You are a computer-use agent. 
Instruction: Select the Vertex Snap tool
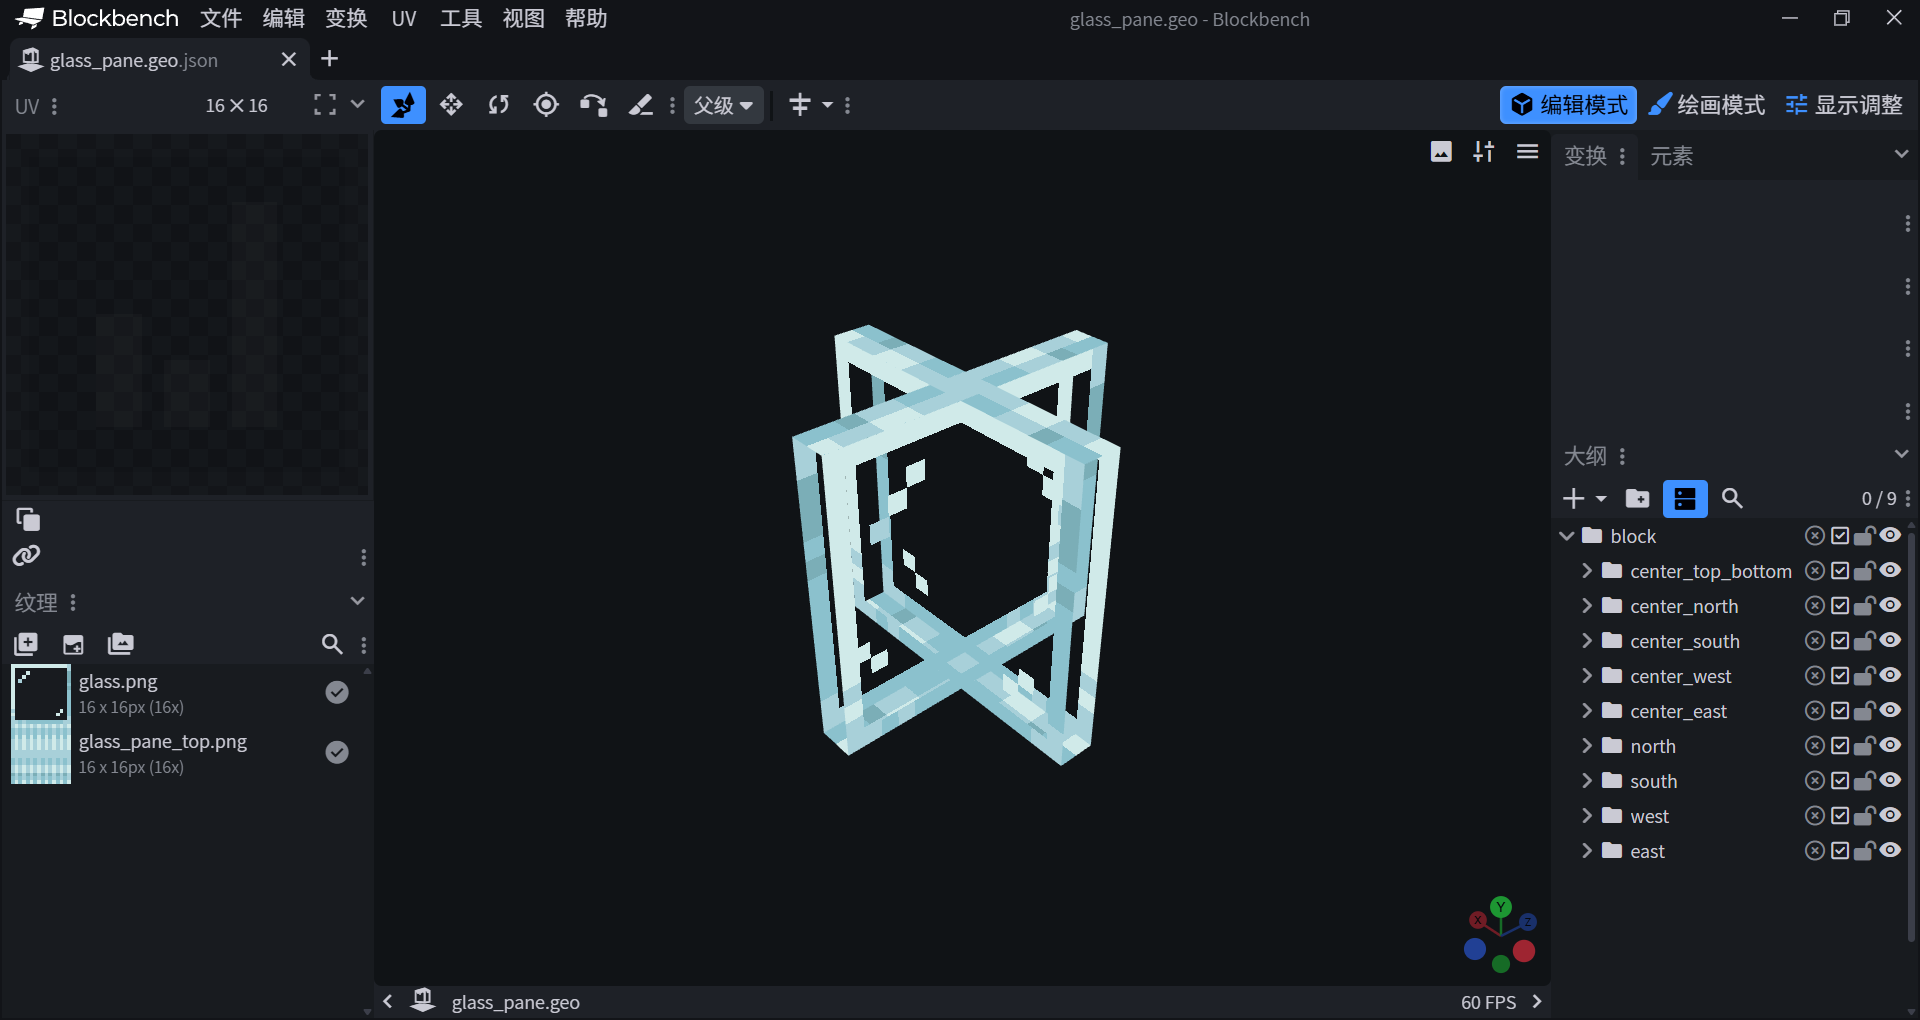pyautogui.click(x=593, y=105)
